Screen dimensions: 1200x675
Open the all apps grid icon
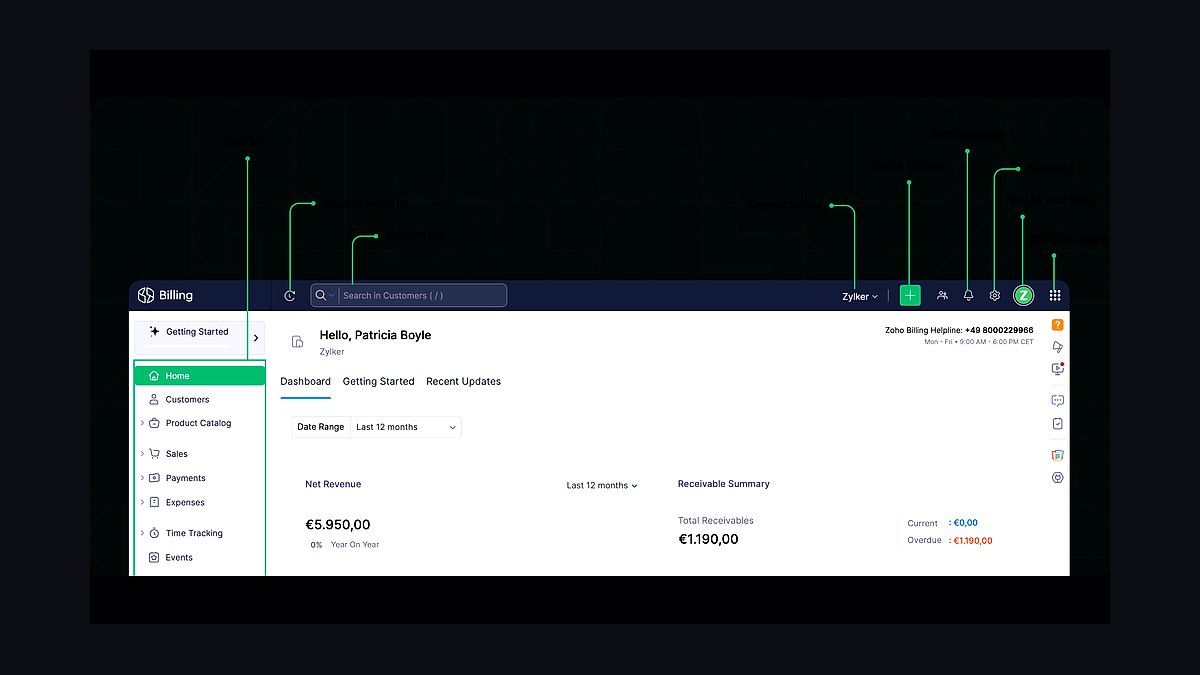point(1055,295)
